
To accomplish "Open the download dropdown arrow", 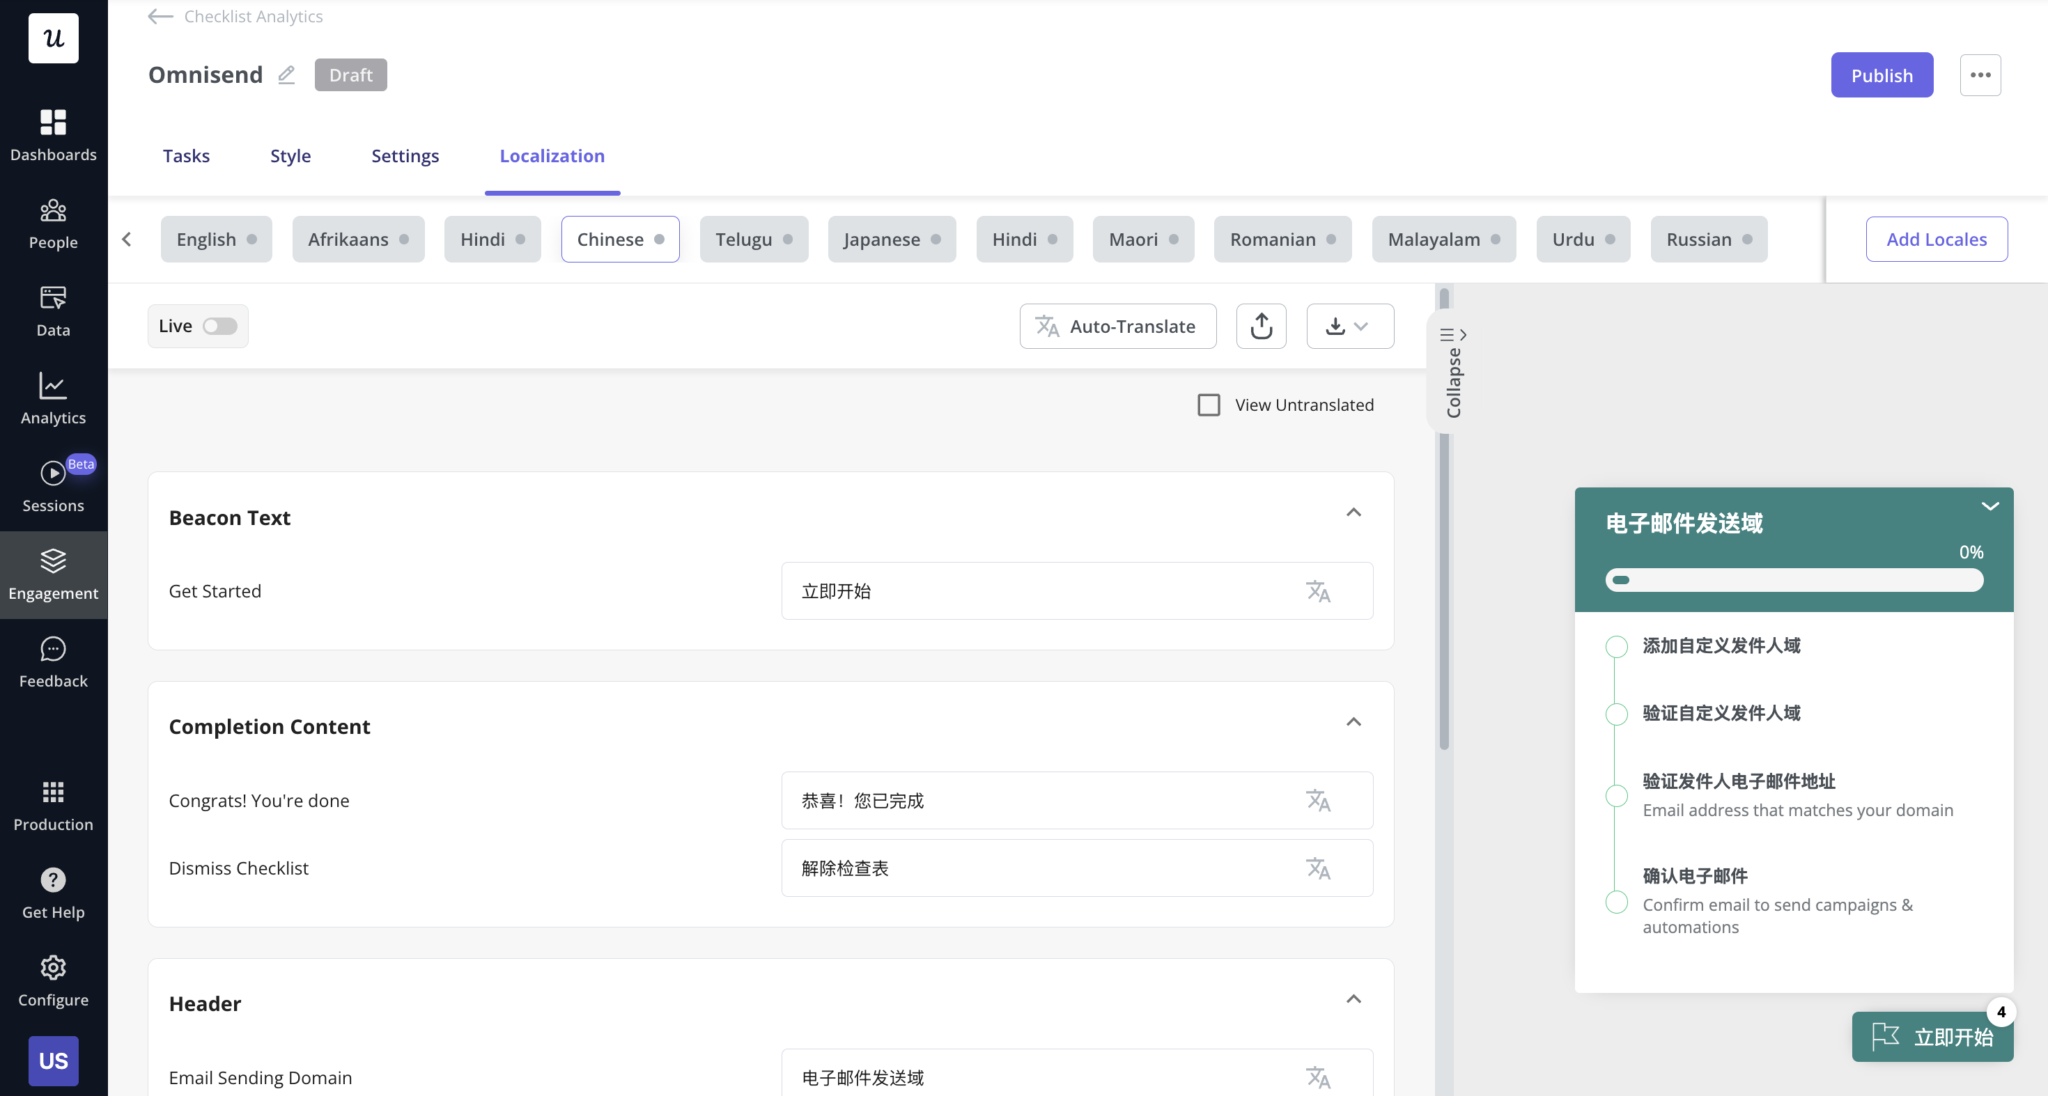I will (1360, 326).
